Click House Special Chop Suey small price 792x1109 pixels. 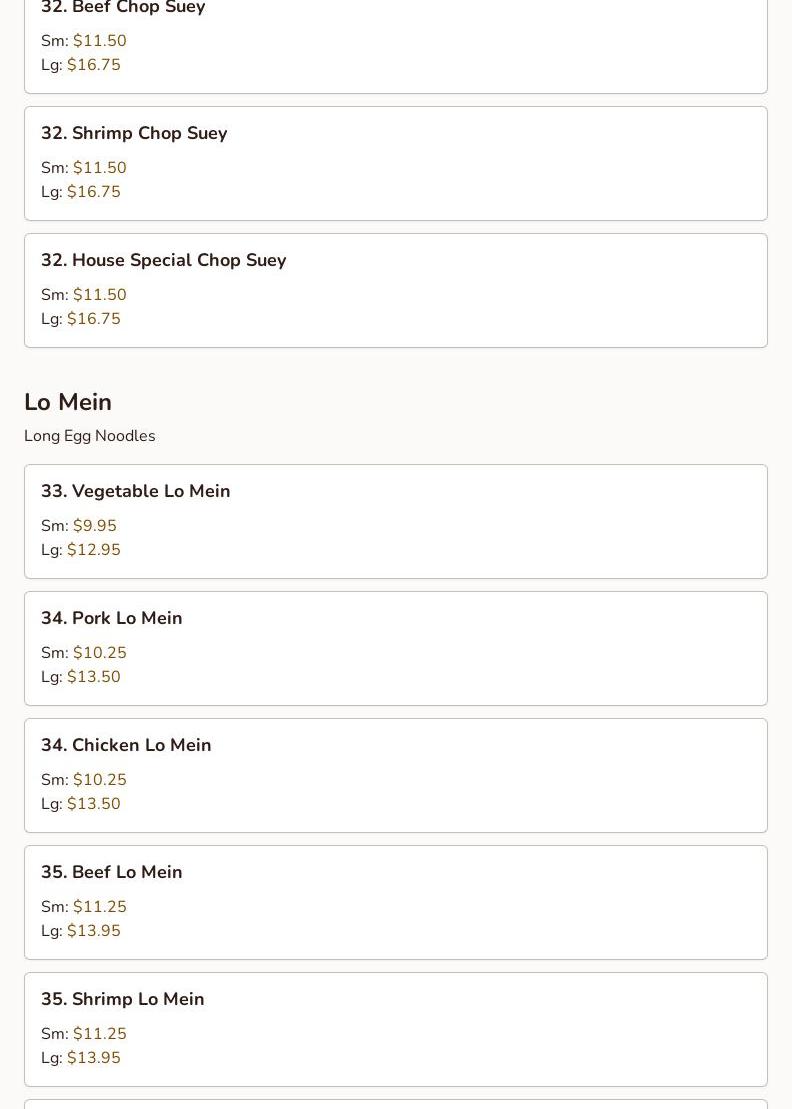(x=100, y=295)
